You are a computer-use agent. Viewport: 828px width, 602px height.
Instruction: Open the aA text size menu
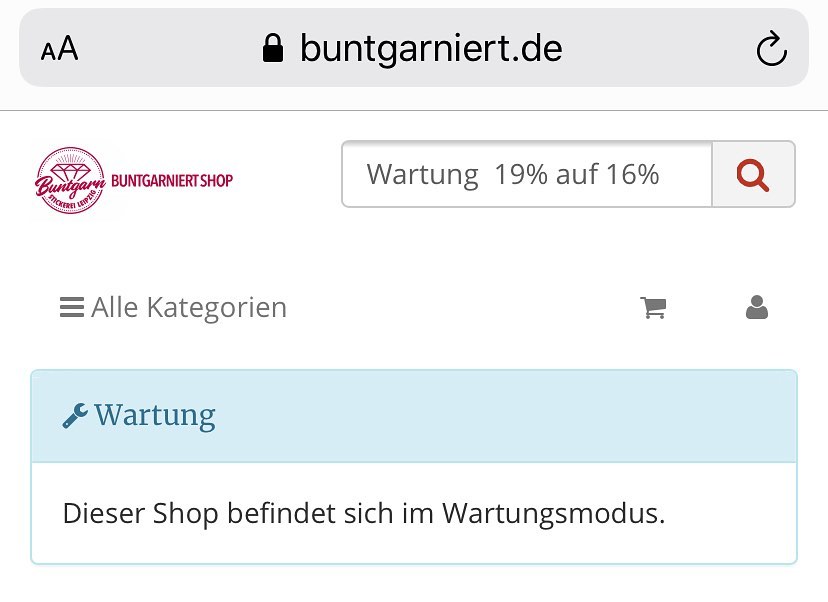60,49
